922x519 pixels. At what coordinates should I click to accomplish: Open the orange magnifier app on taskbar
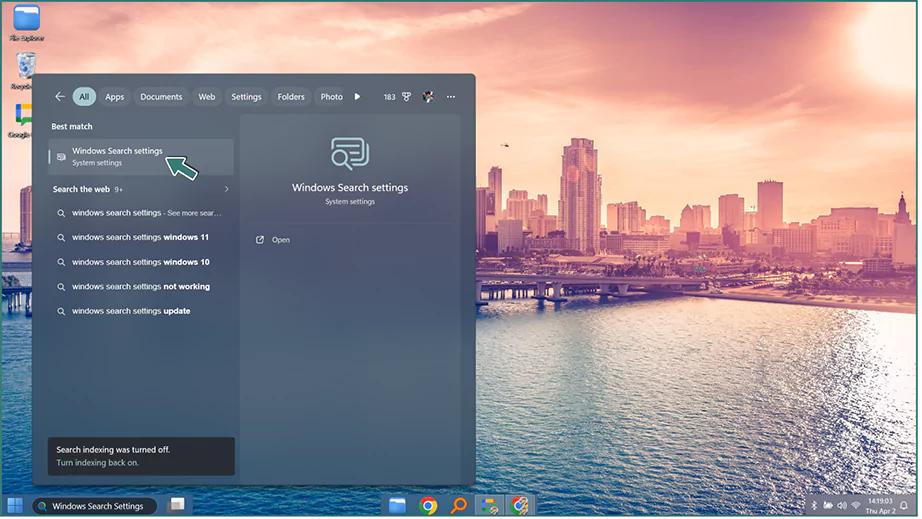pyautogui.click(x=460, y=507)
